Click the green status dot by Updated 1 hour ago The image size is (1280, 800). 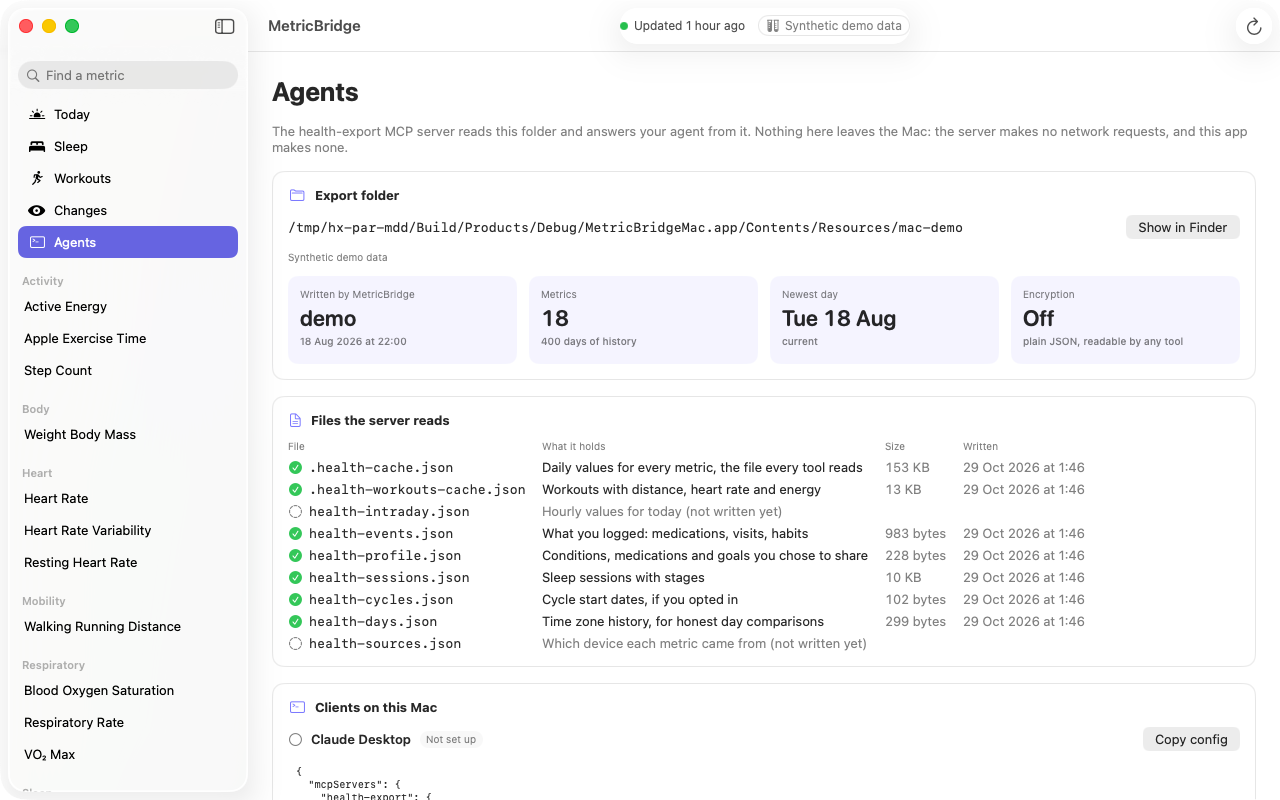(624, 26)
